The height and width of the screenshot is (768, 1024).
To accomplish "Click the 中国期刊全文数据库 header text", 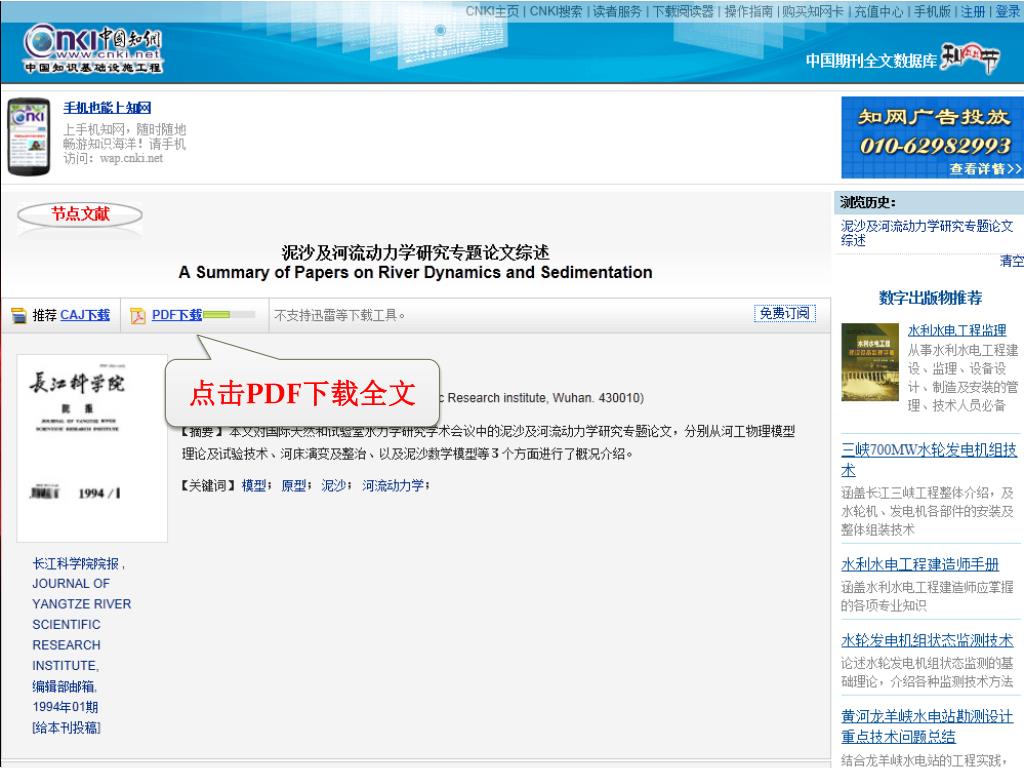I will click(871, 61).
